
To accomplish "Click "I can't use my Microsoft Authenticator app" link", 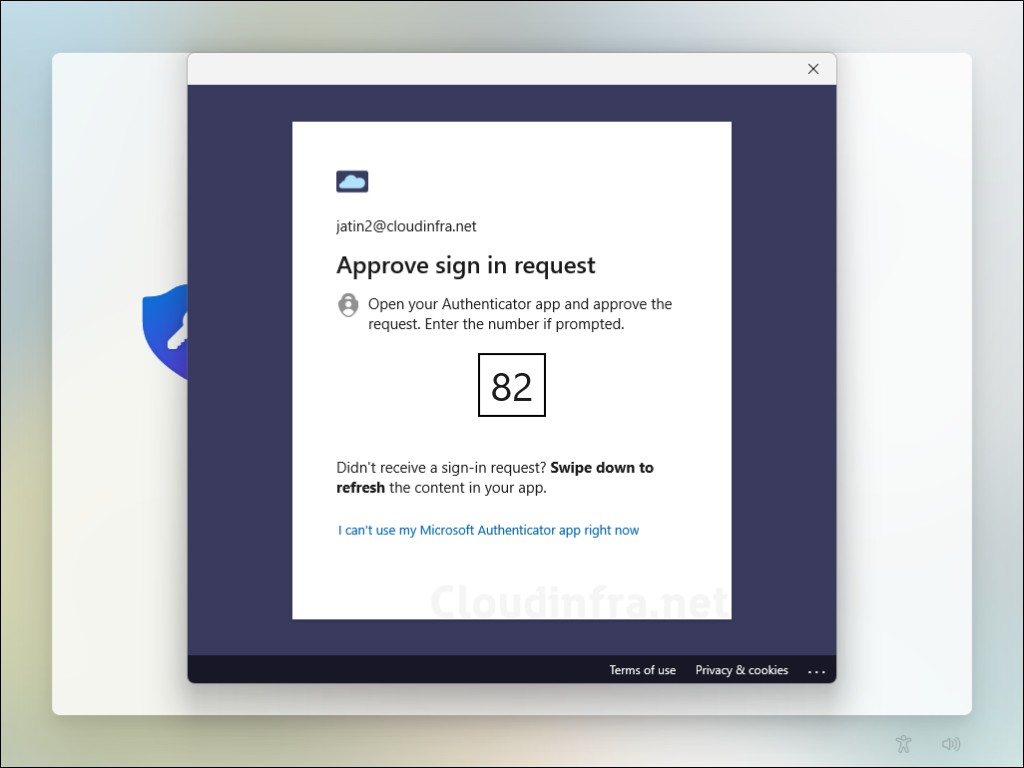I will pyautogui.click(x=488, y=530).
